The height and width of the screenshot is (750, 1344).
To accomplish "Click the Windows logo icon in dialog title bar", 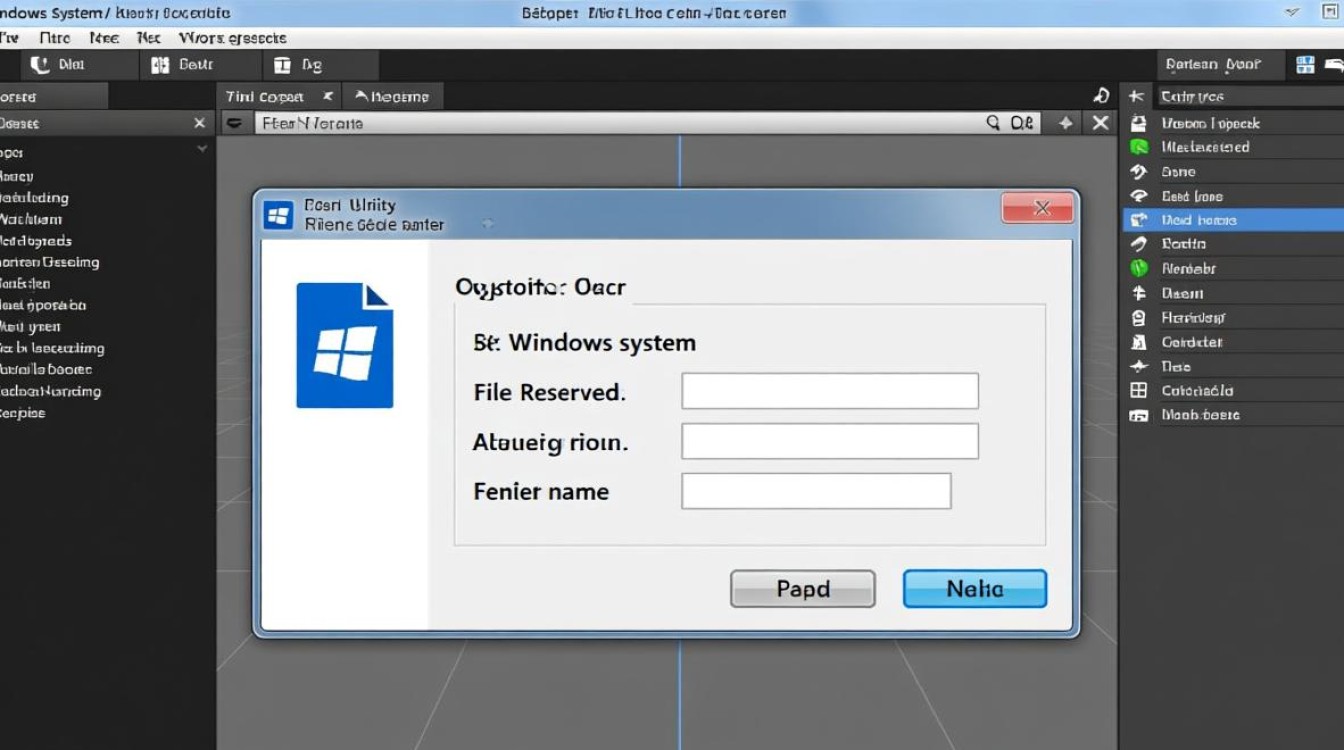I will point(278,215).
